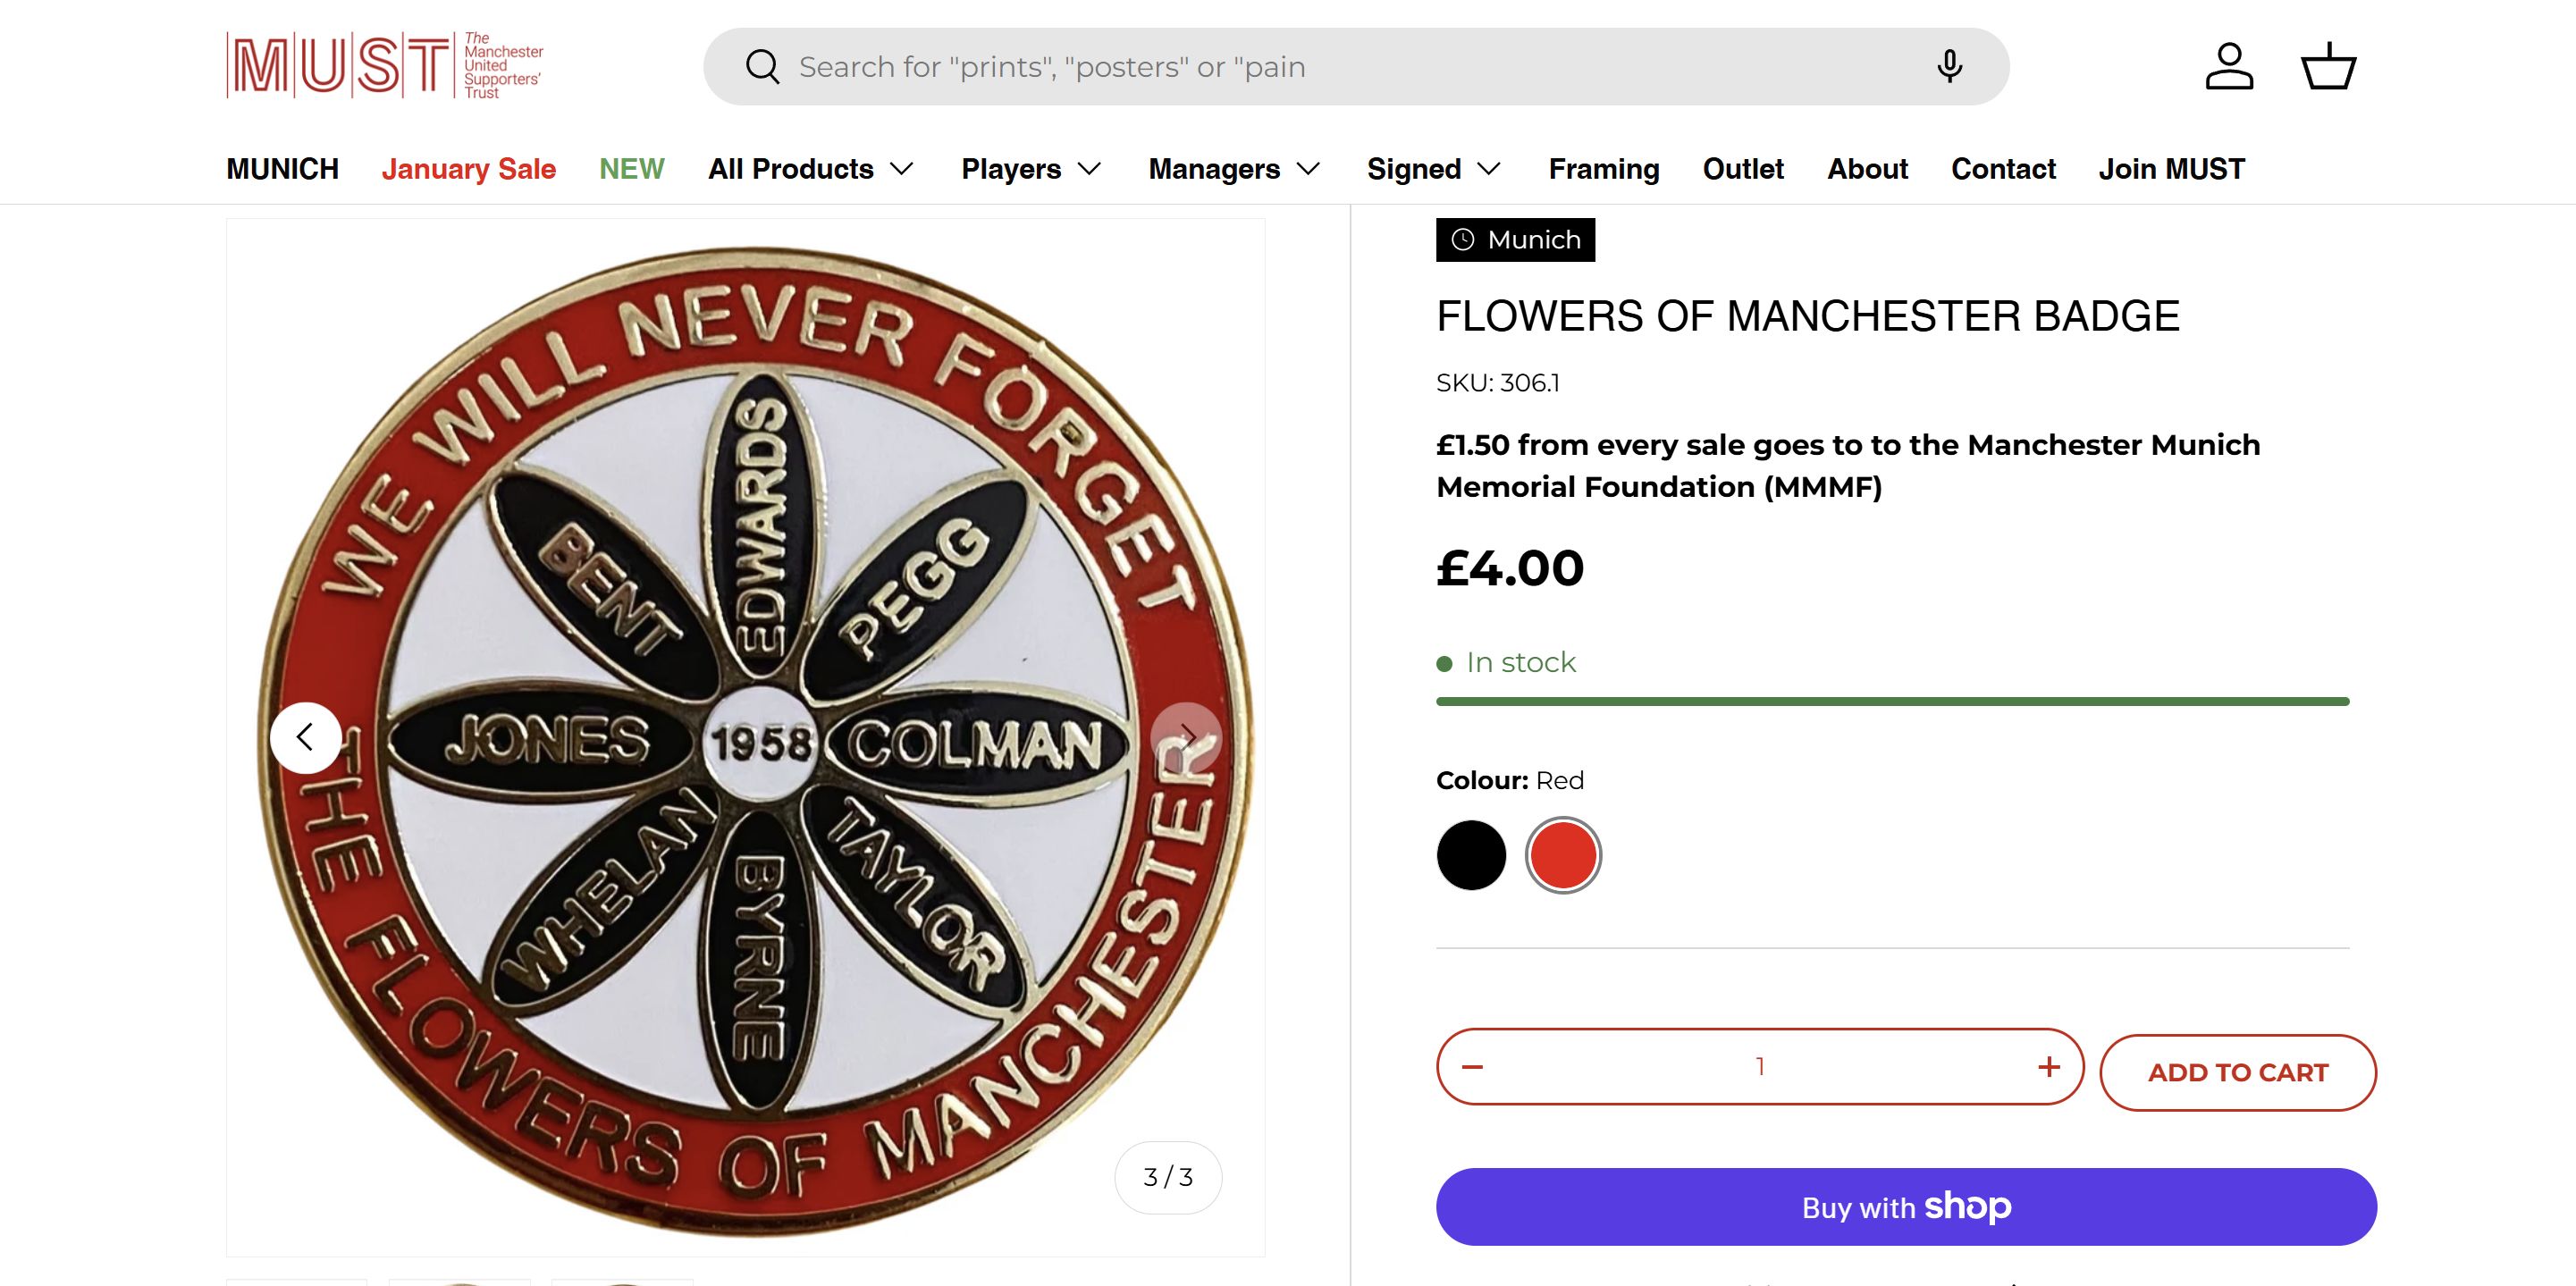Click the Add to Cart button
The width and height of the screenshot is (2576, 1286).
point(2238,1072)
